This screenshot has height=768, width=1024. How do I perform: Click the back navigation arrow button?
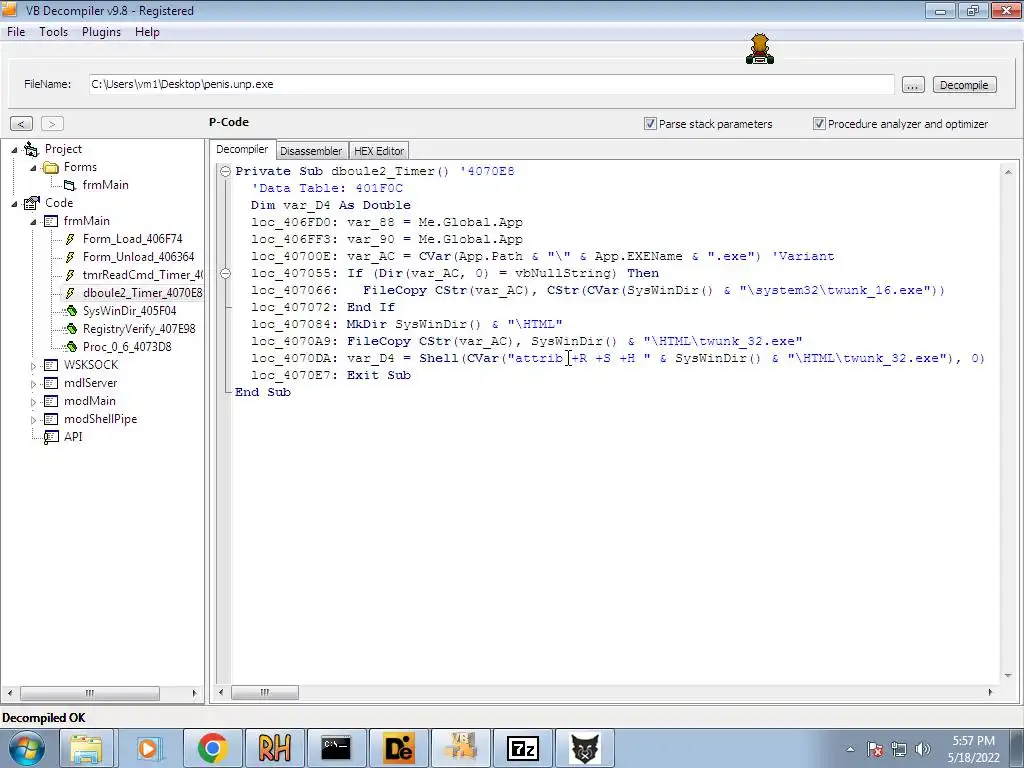(x=21, y=123)
